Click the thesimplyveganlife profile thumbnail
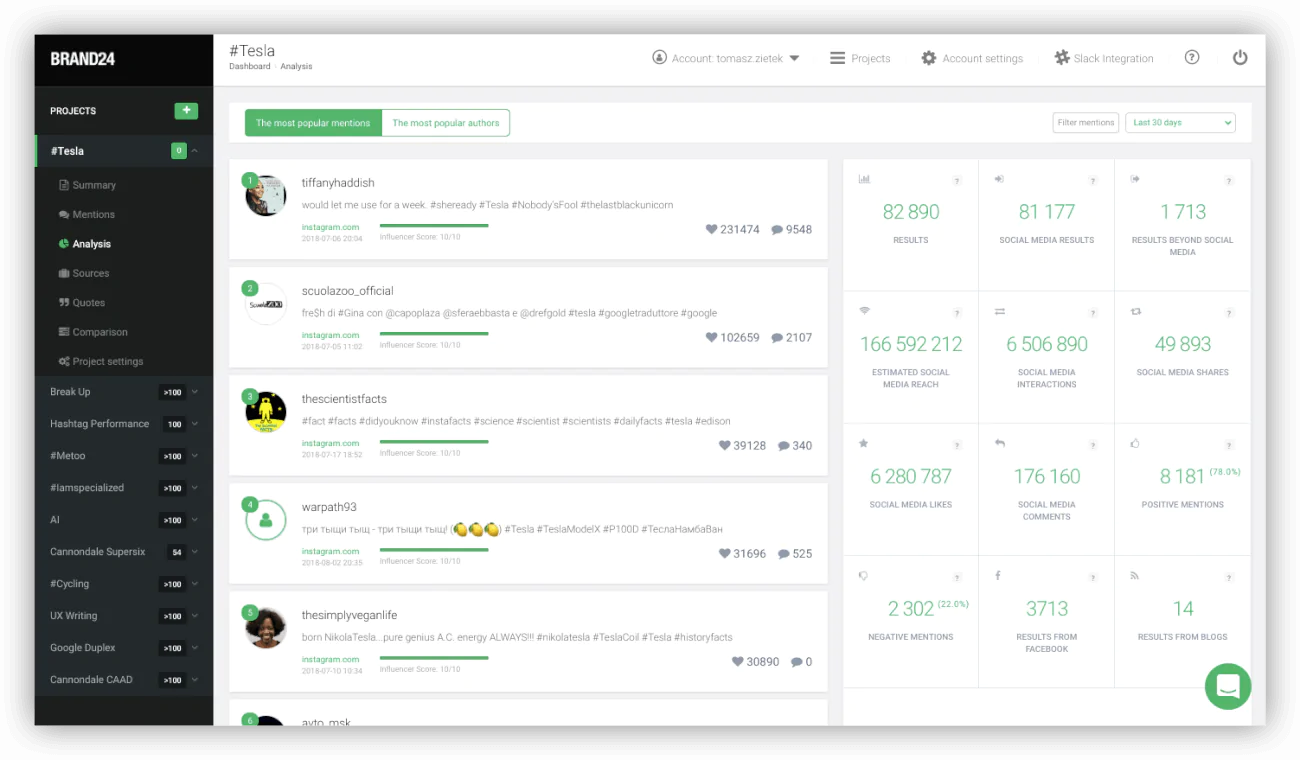The image size is (1300, 760). pyautogui.click(x=266, y=628)
